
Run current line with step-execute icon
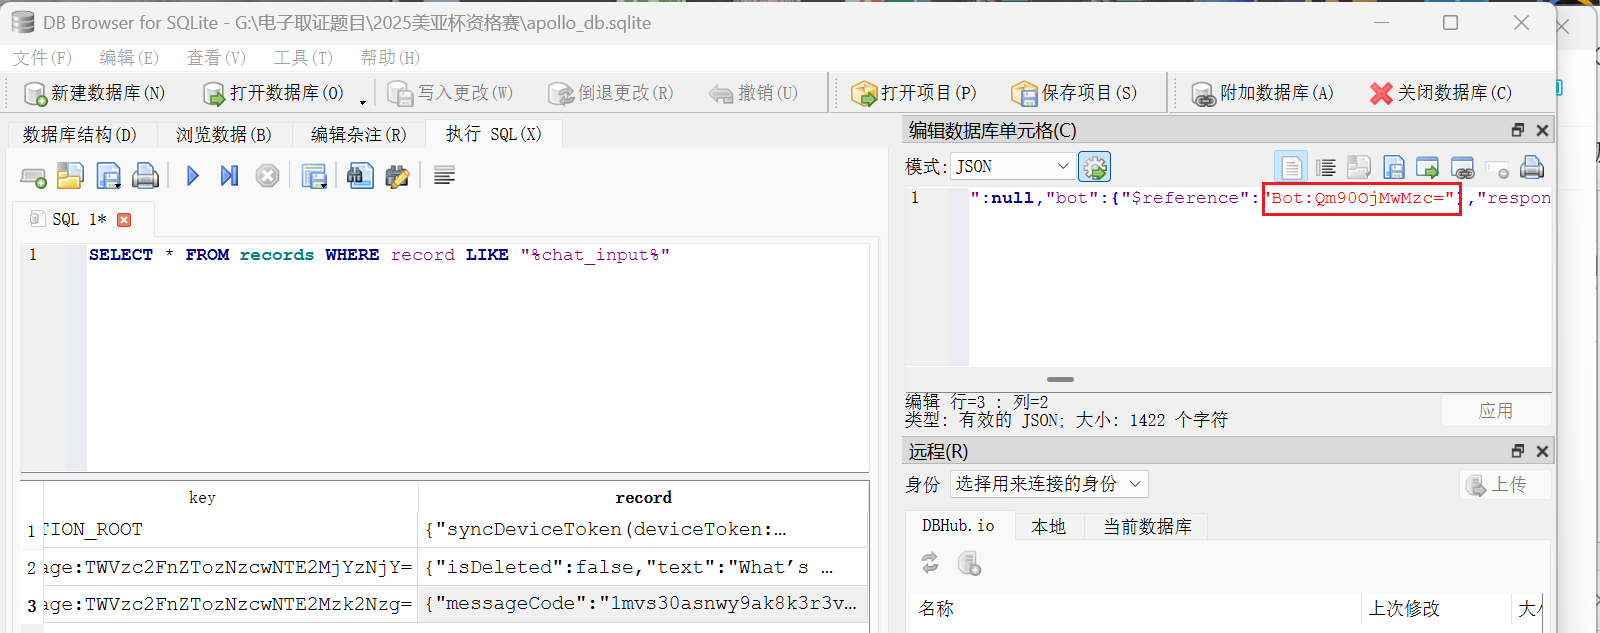click(x=229, y=176)
